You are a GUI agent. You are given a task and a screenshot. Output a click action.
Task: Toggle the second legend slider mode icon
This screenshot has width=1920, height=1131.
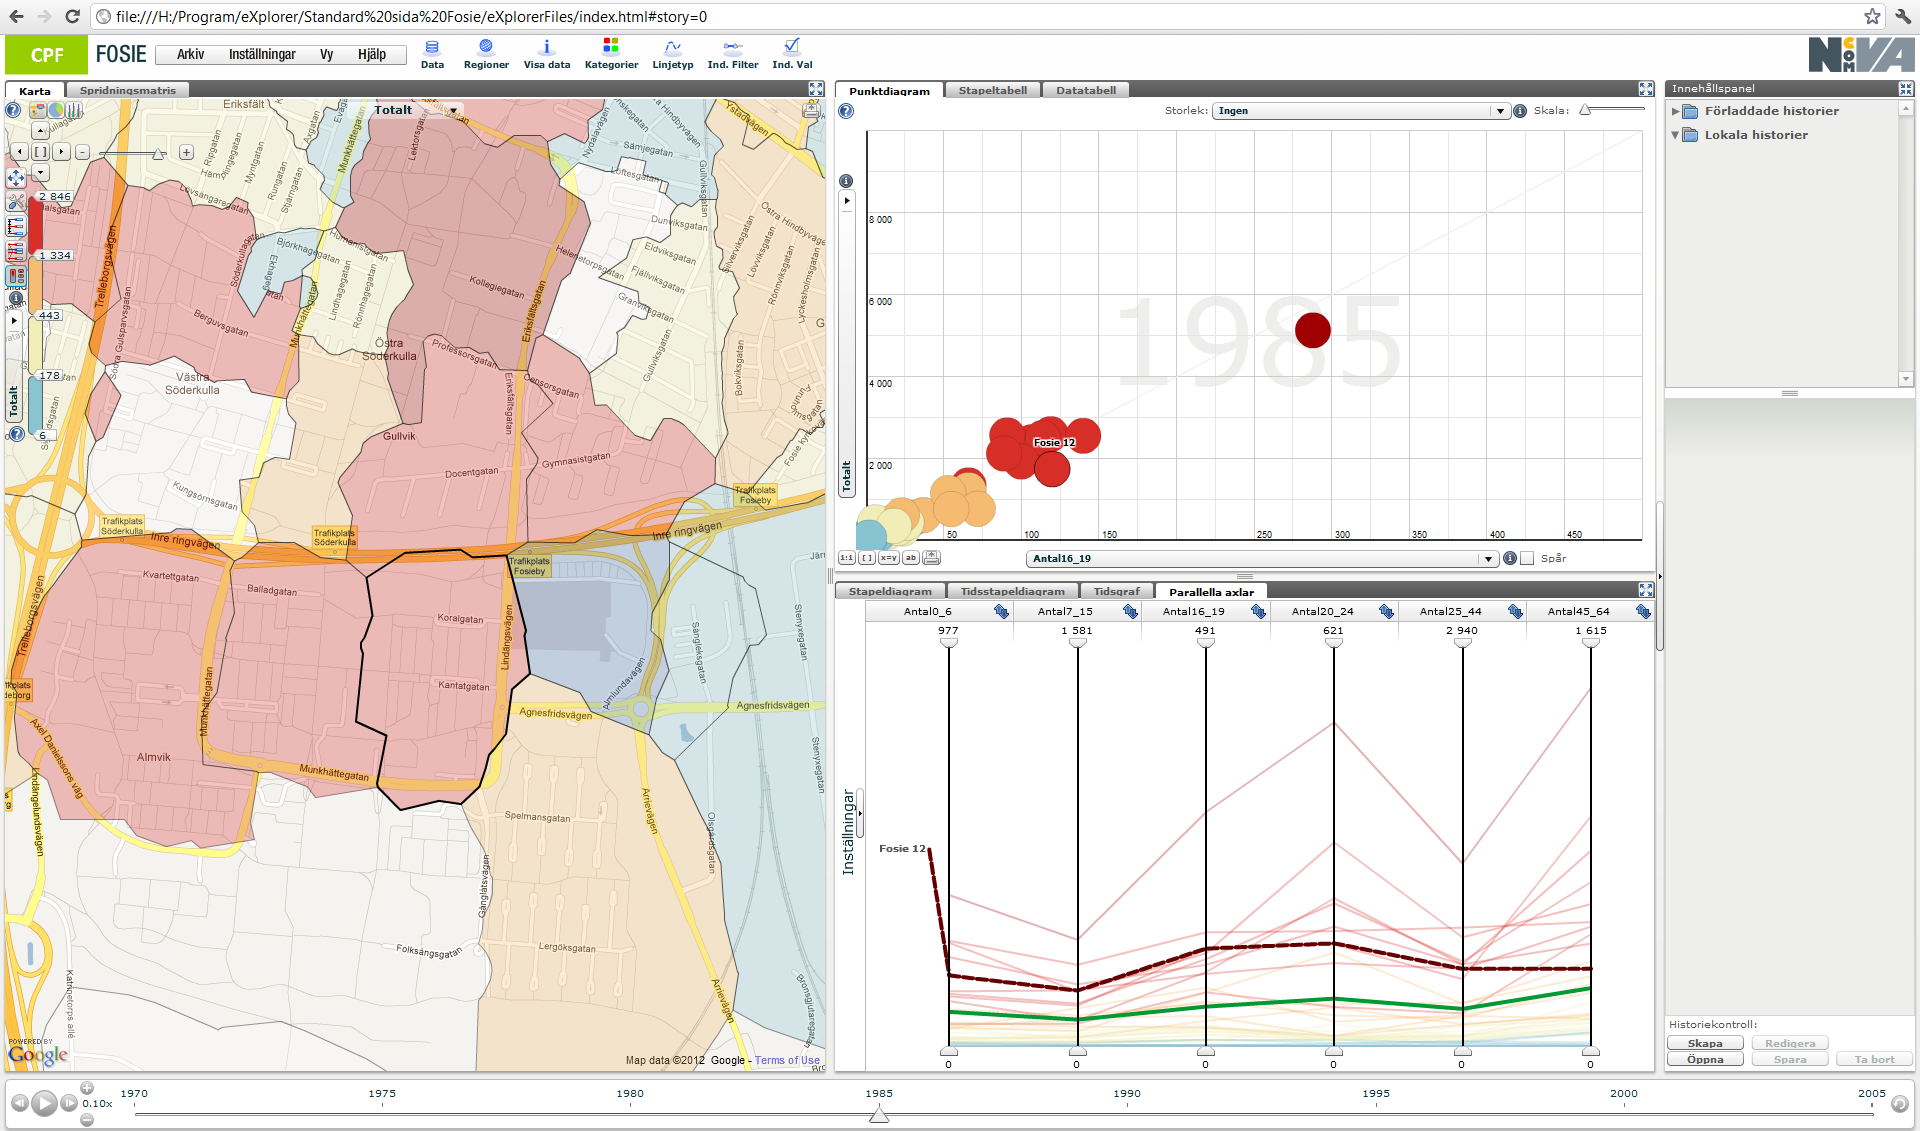(x=16, y=251)
